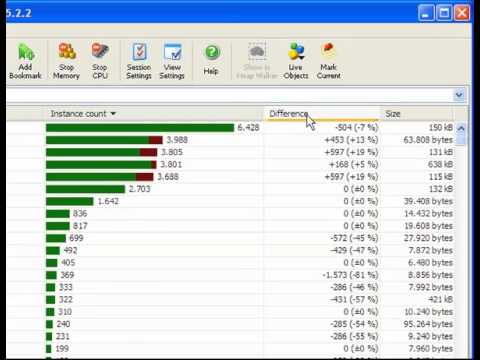Click the size value 63.808 bytes
Screen dimensions: 480x360
tap(428, 140)
